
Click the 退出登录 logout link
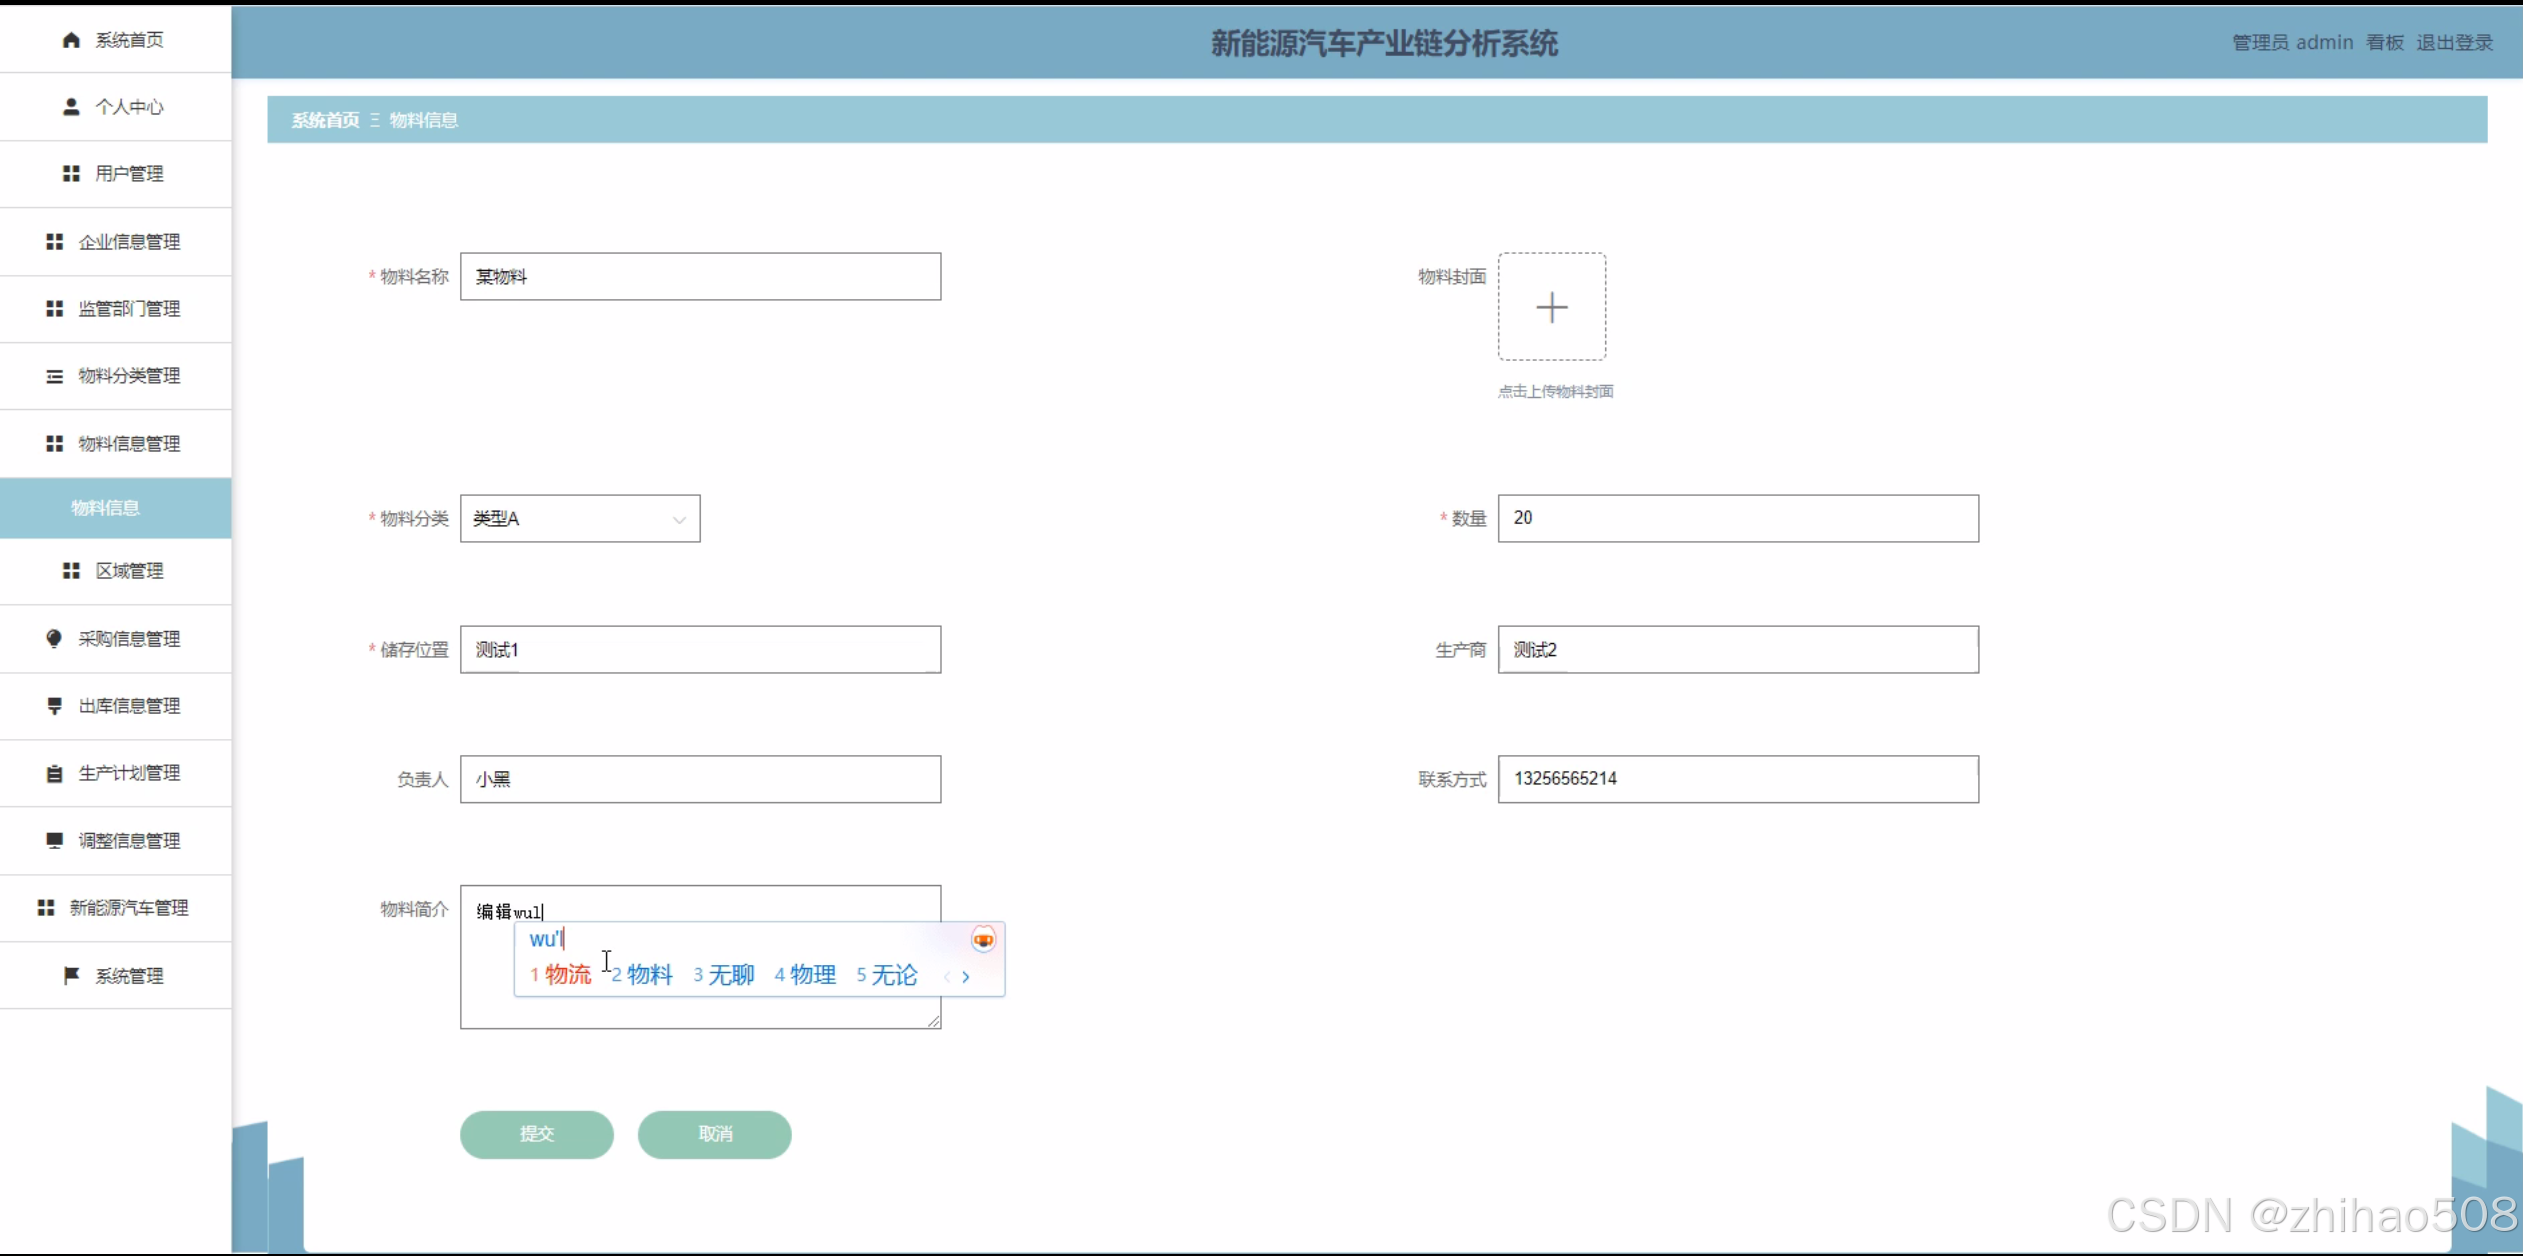pyautogui.click(x=2454, y=43)
